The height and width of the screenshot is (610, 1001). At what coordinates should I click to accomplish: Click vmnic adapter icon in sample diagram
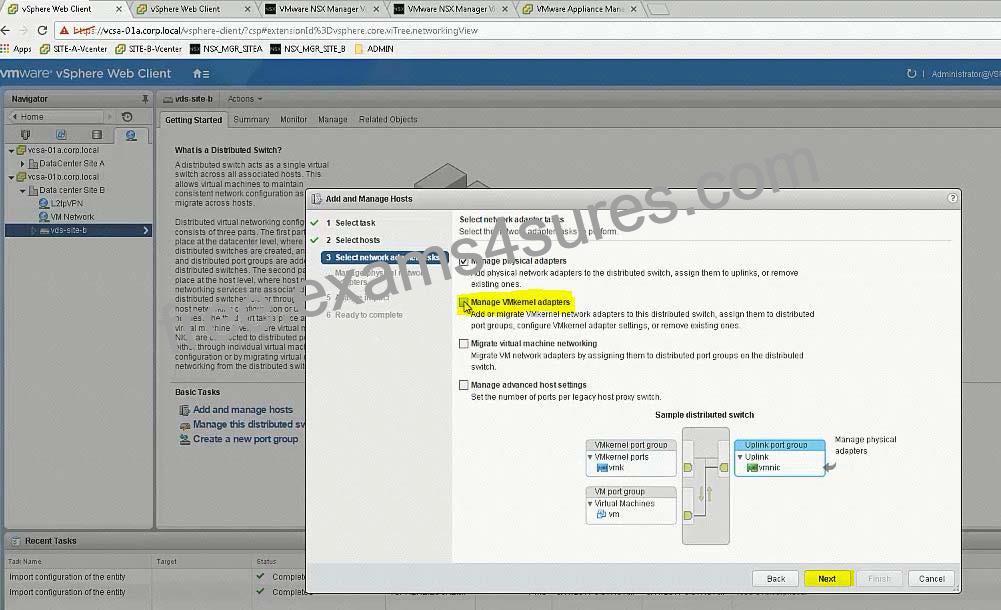(752, 468)
